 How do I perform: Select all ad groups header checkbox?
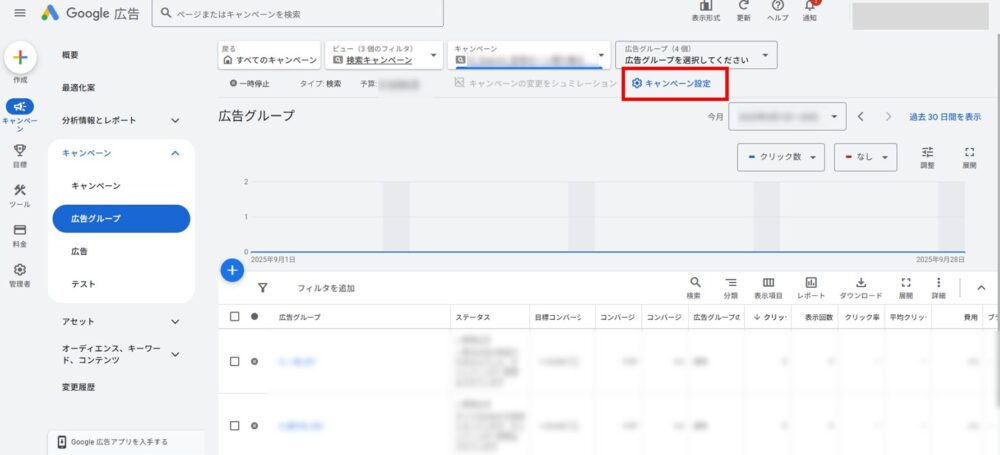234,317
